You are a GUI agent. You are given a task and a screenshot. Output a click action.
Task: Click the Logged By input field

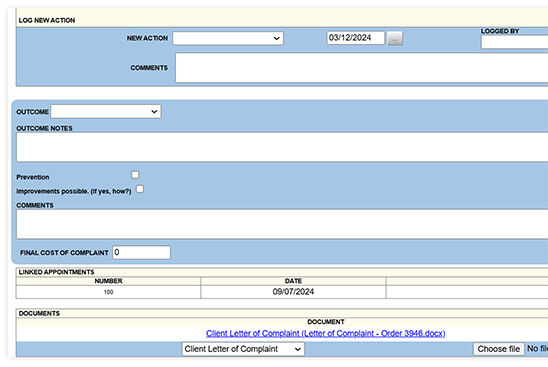(514, 42)
